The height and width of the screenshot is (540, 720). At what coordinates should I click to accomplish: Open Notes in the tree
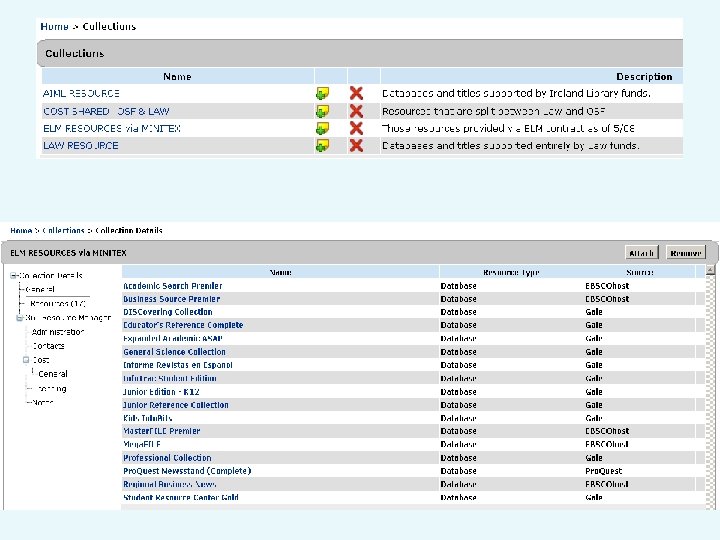(x=43, y=402)
